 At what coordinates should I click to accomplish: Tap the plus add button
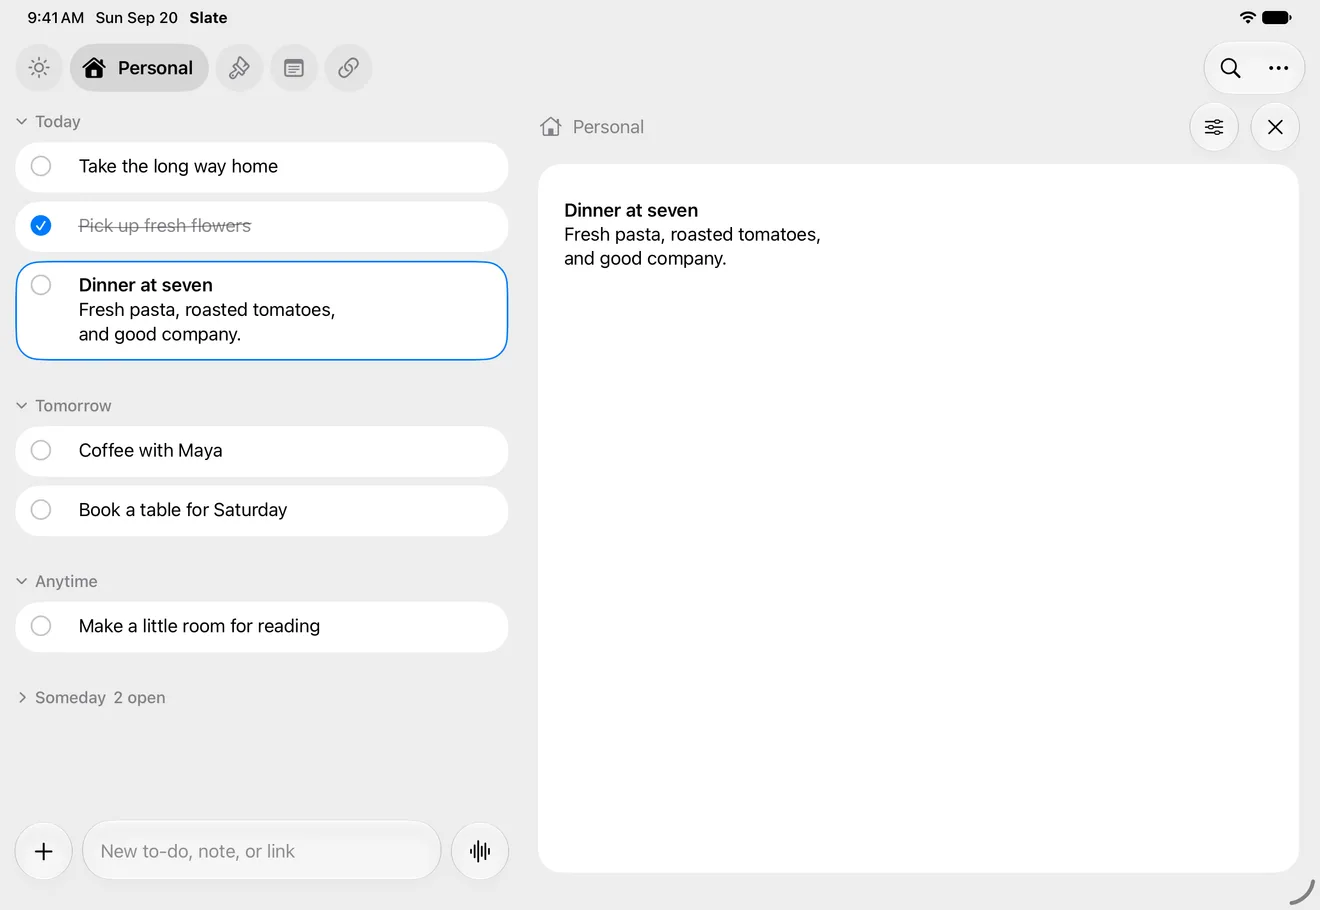coord(44,851)
